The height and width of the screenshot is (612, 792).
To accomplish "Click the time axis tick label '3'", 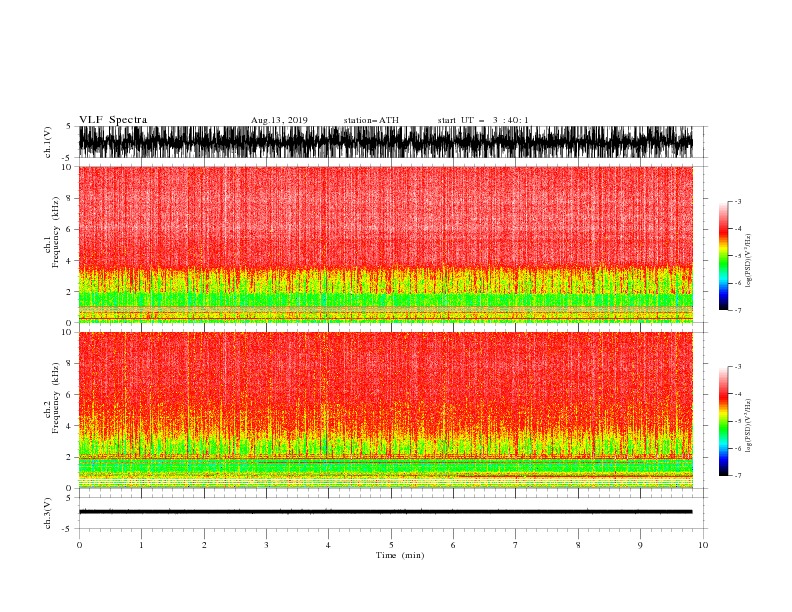I will click(266, 545).
